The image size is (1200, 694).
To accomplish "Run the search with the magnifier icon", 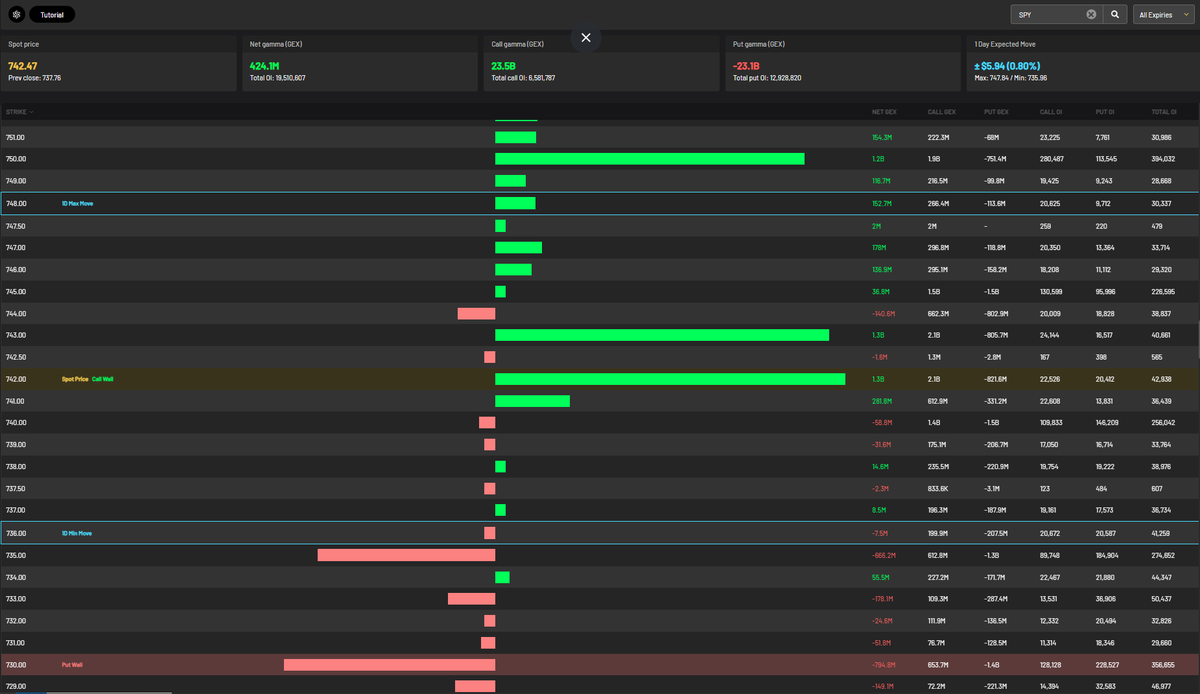I will pos(1115,15).
